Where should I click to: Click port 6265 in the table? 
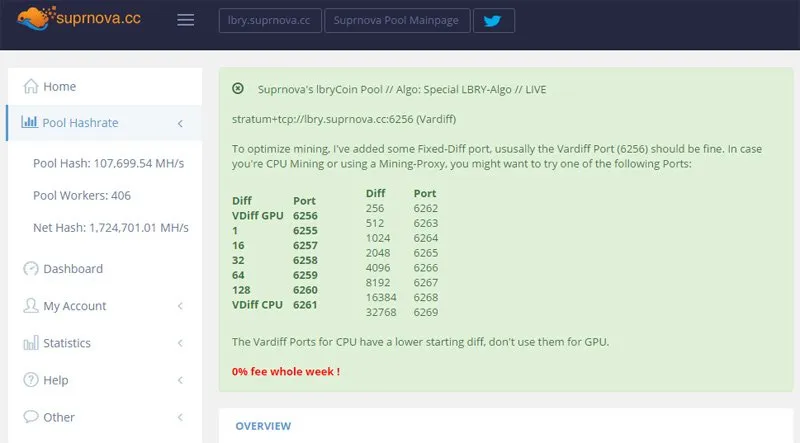(x=426, y=252)
